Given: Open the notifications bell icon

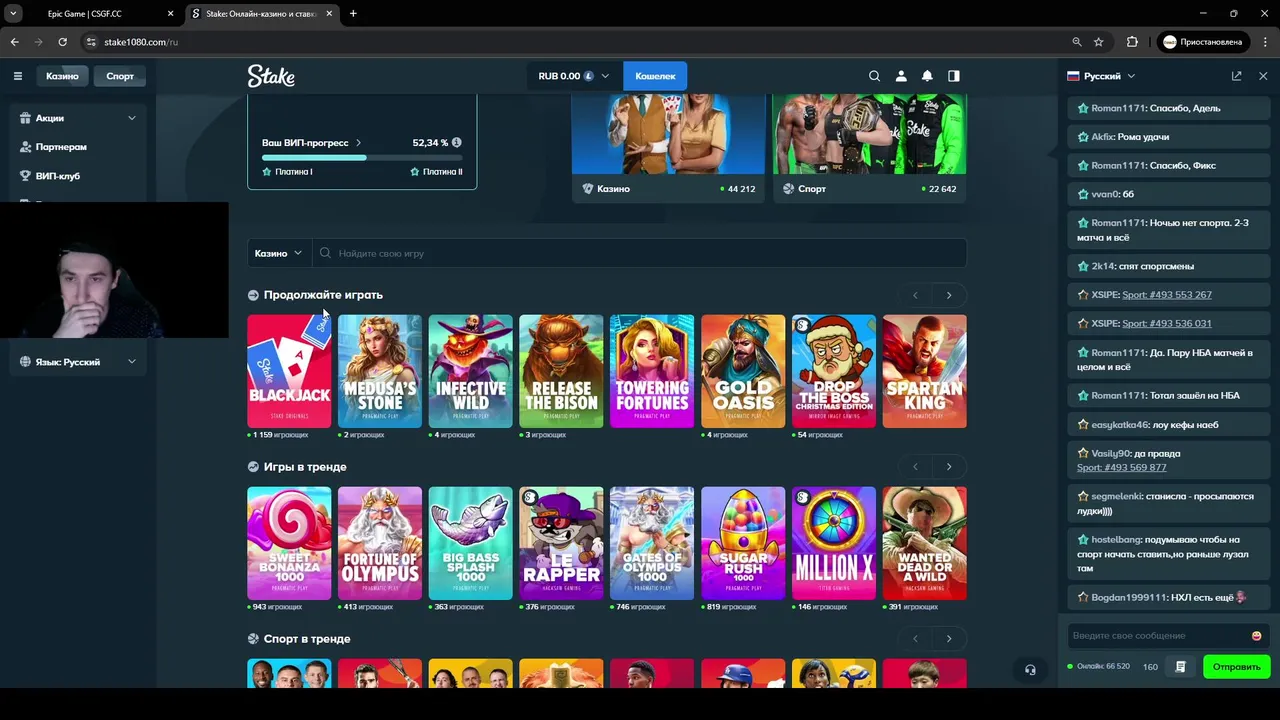Looking at the screenshot, I should 927,76.
